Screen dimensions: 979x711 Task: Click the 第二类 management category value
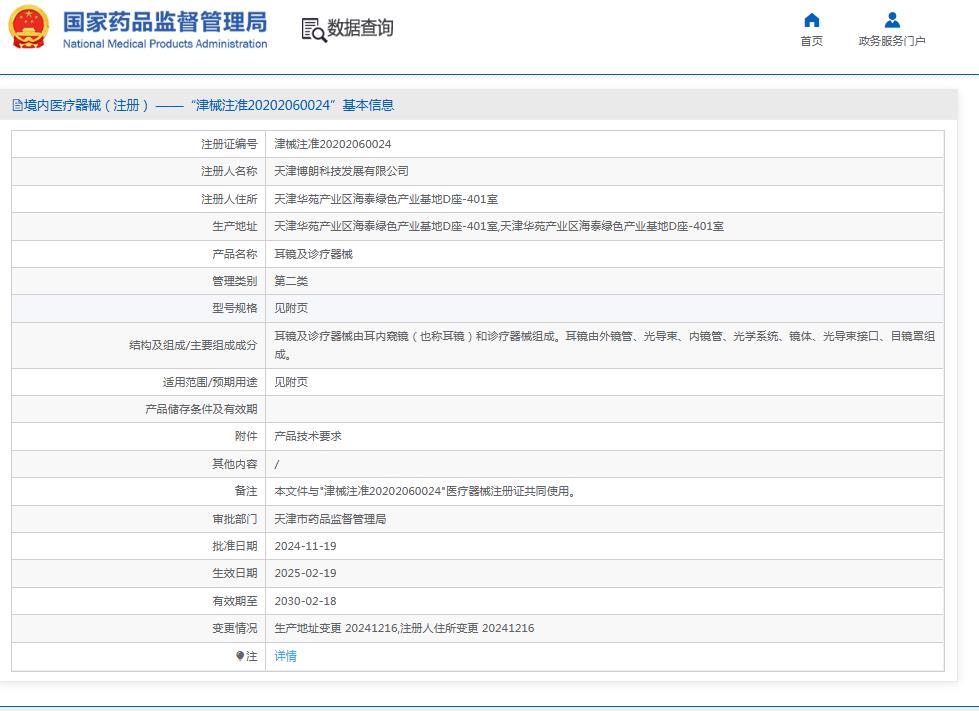coord(290,281)
